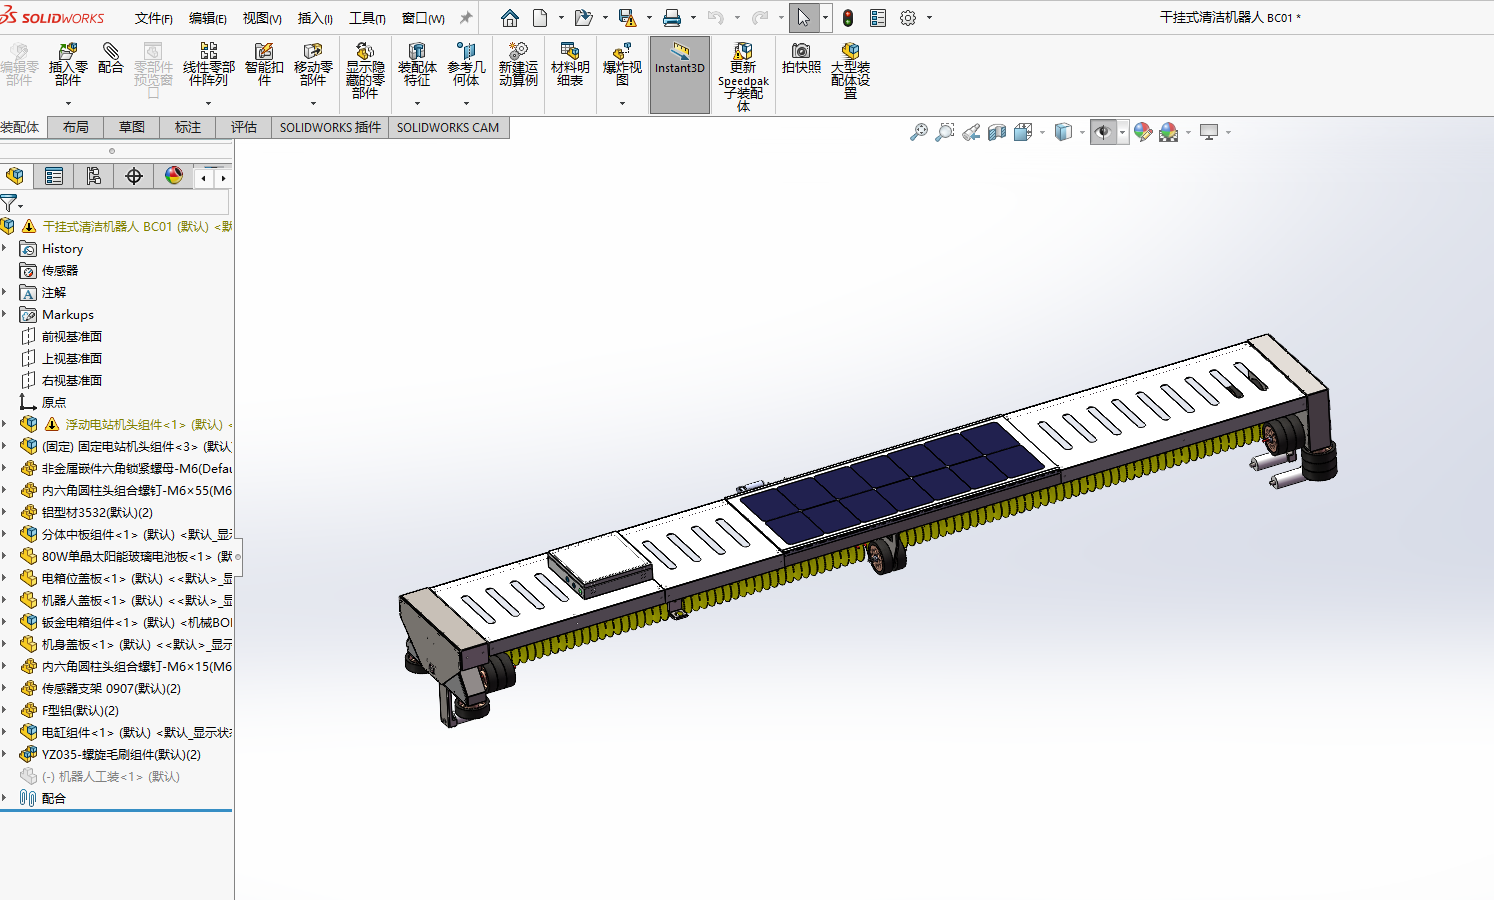The image size is (1494, 900).
Task: Open dropdown arrow under 装配体特征
Action: pyautogui.click(x=417, y=103)
